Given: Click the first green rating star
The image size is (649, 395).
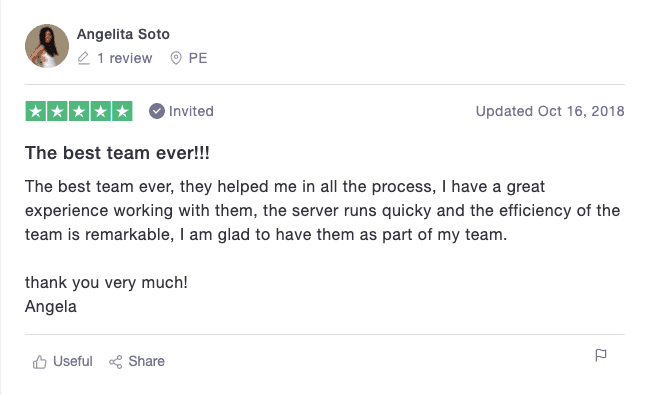Looking at the screenshot, I should click(36, 111).
